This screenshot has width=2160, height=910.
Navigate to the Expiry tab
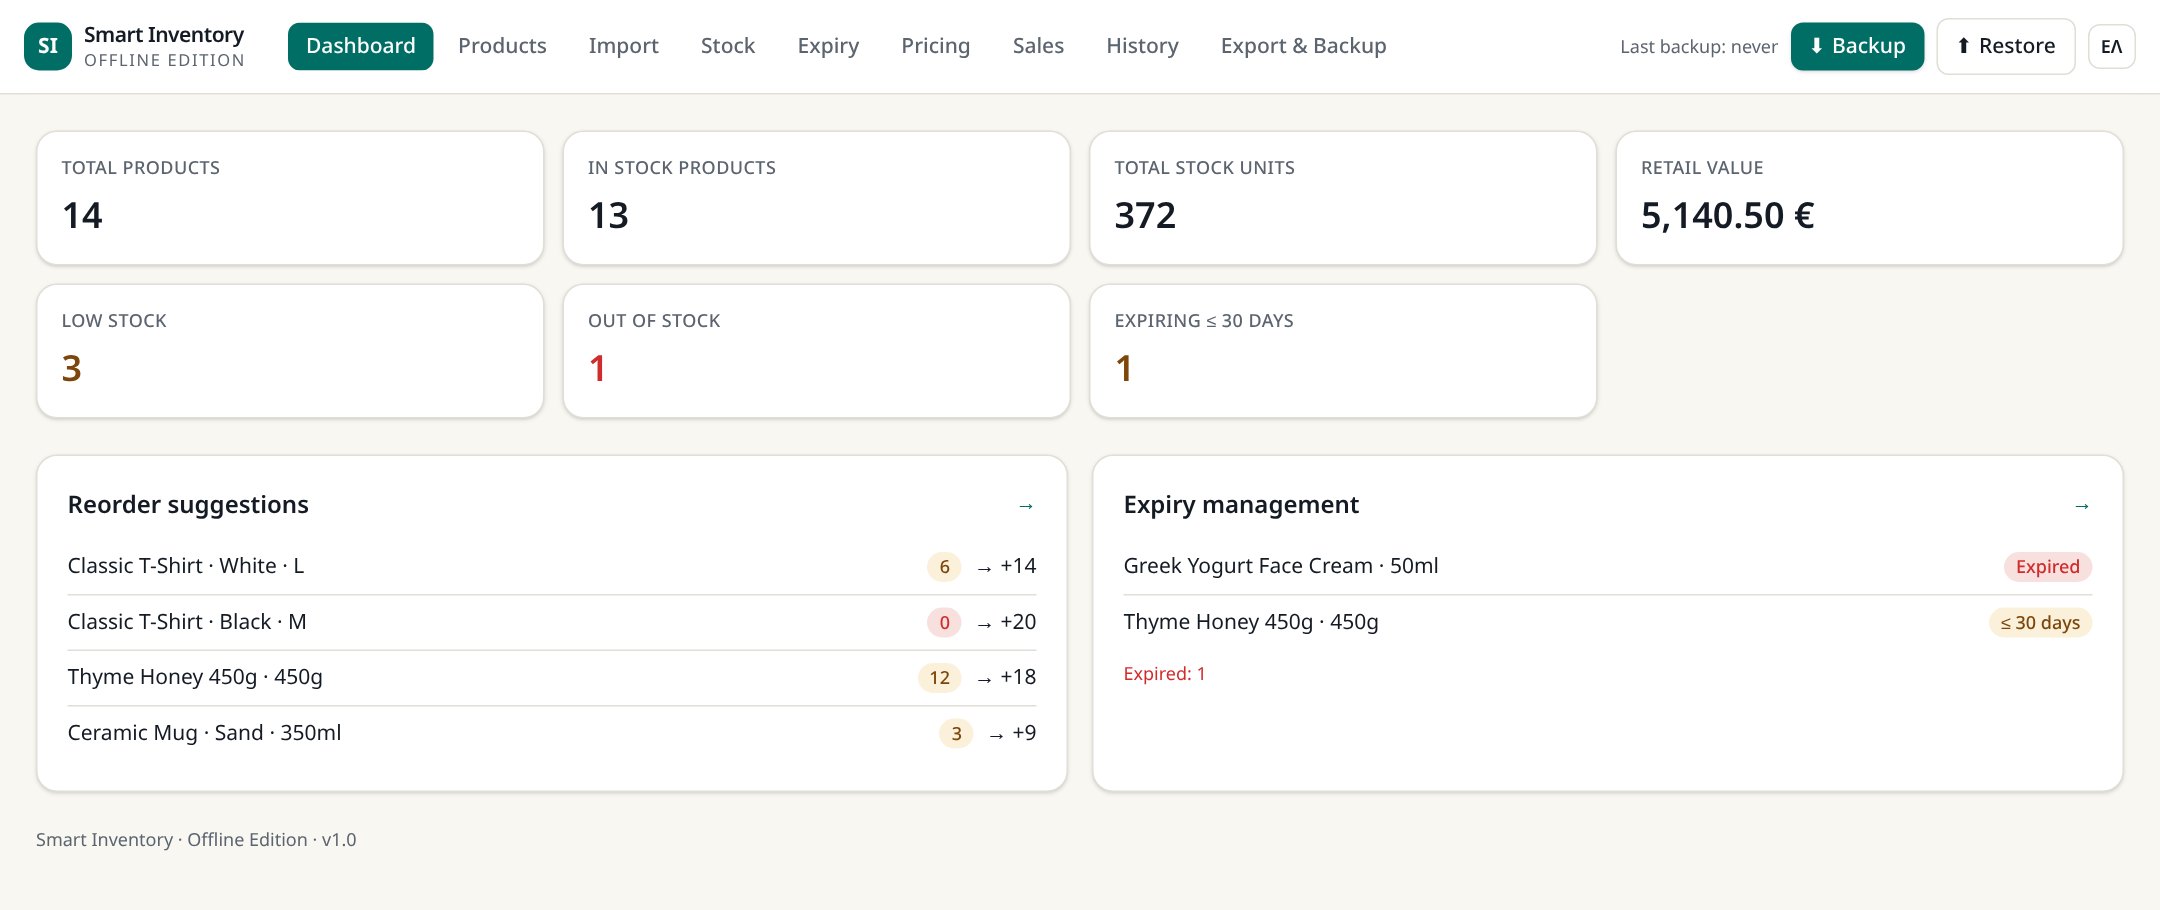(x=828, y=46)
